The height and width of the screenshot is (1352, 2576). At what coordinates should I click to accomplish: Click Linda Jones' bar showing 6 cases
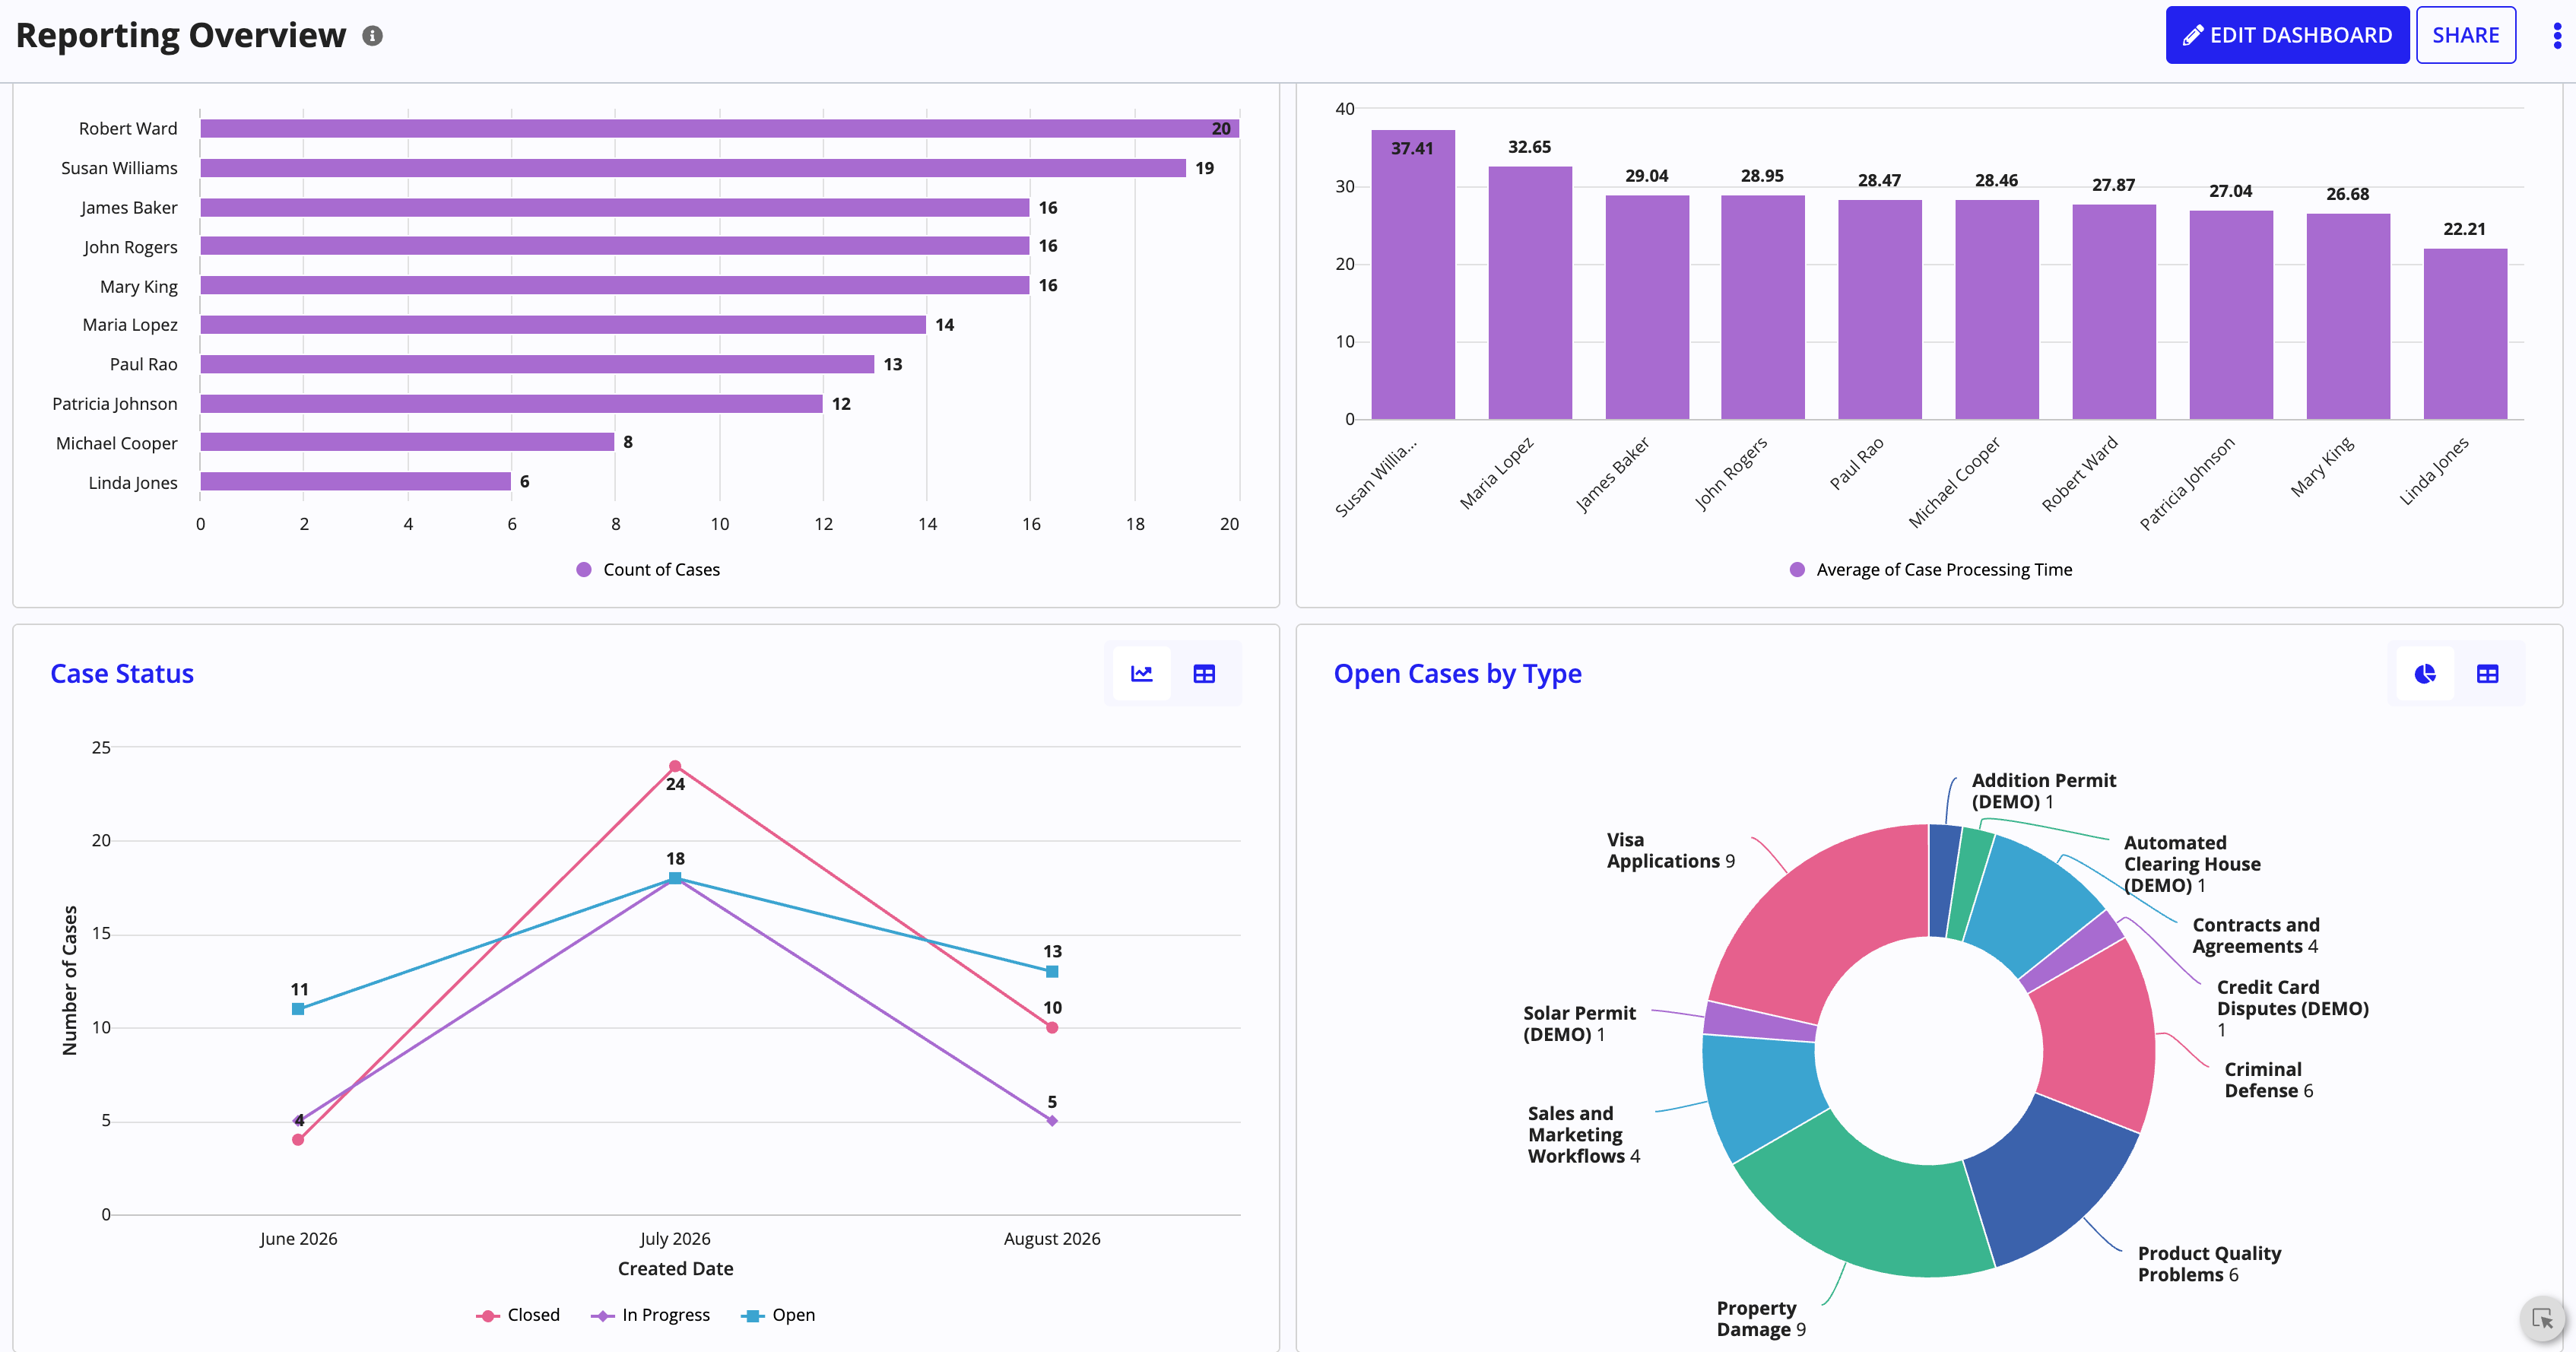point(355,481)
